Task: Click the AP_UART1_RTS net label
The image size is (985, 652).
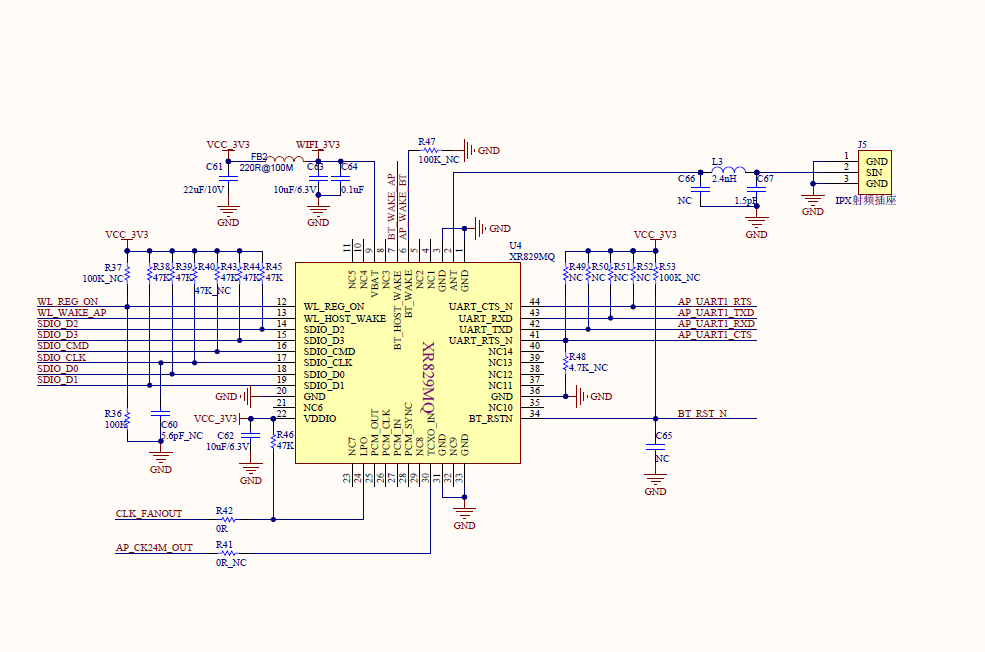Action: [x=715, y=302]
